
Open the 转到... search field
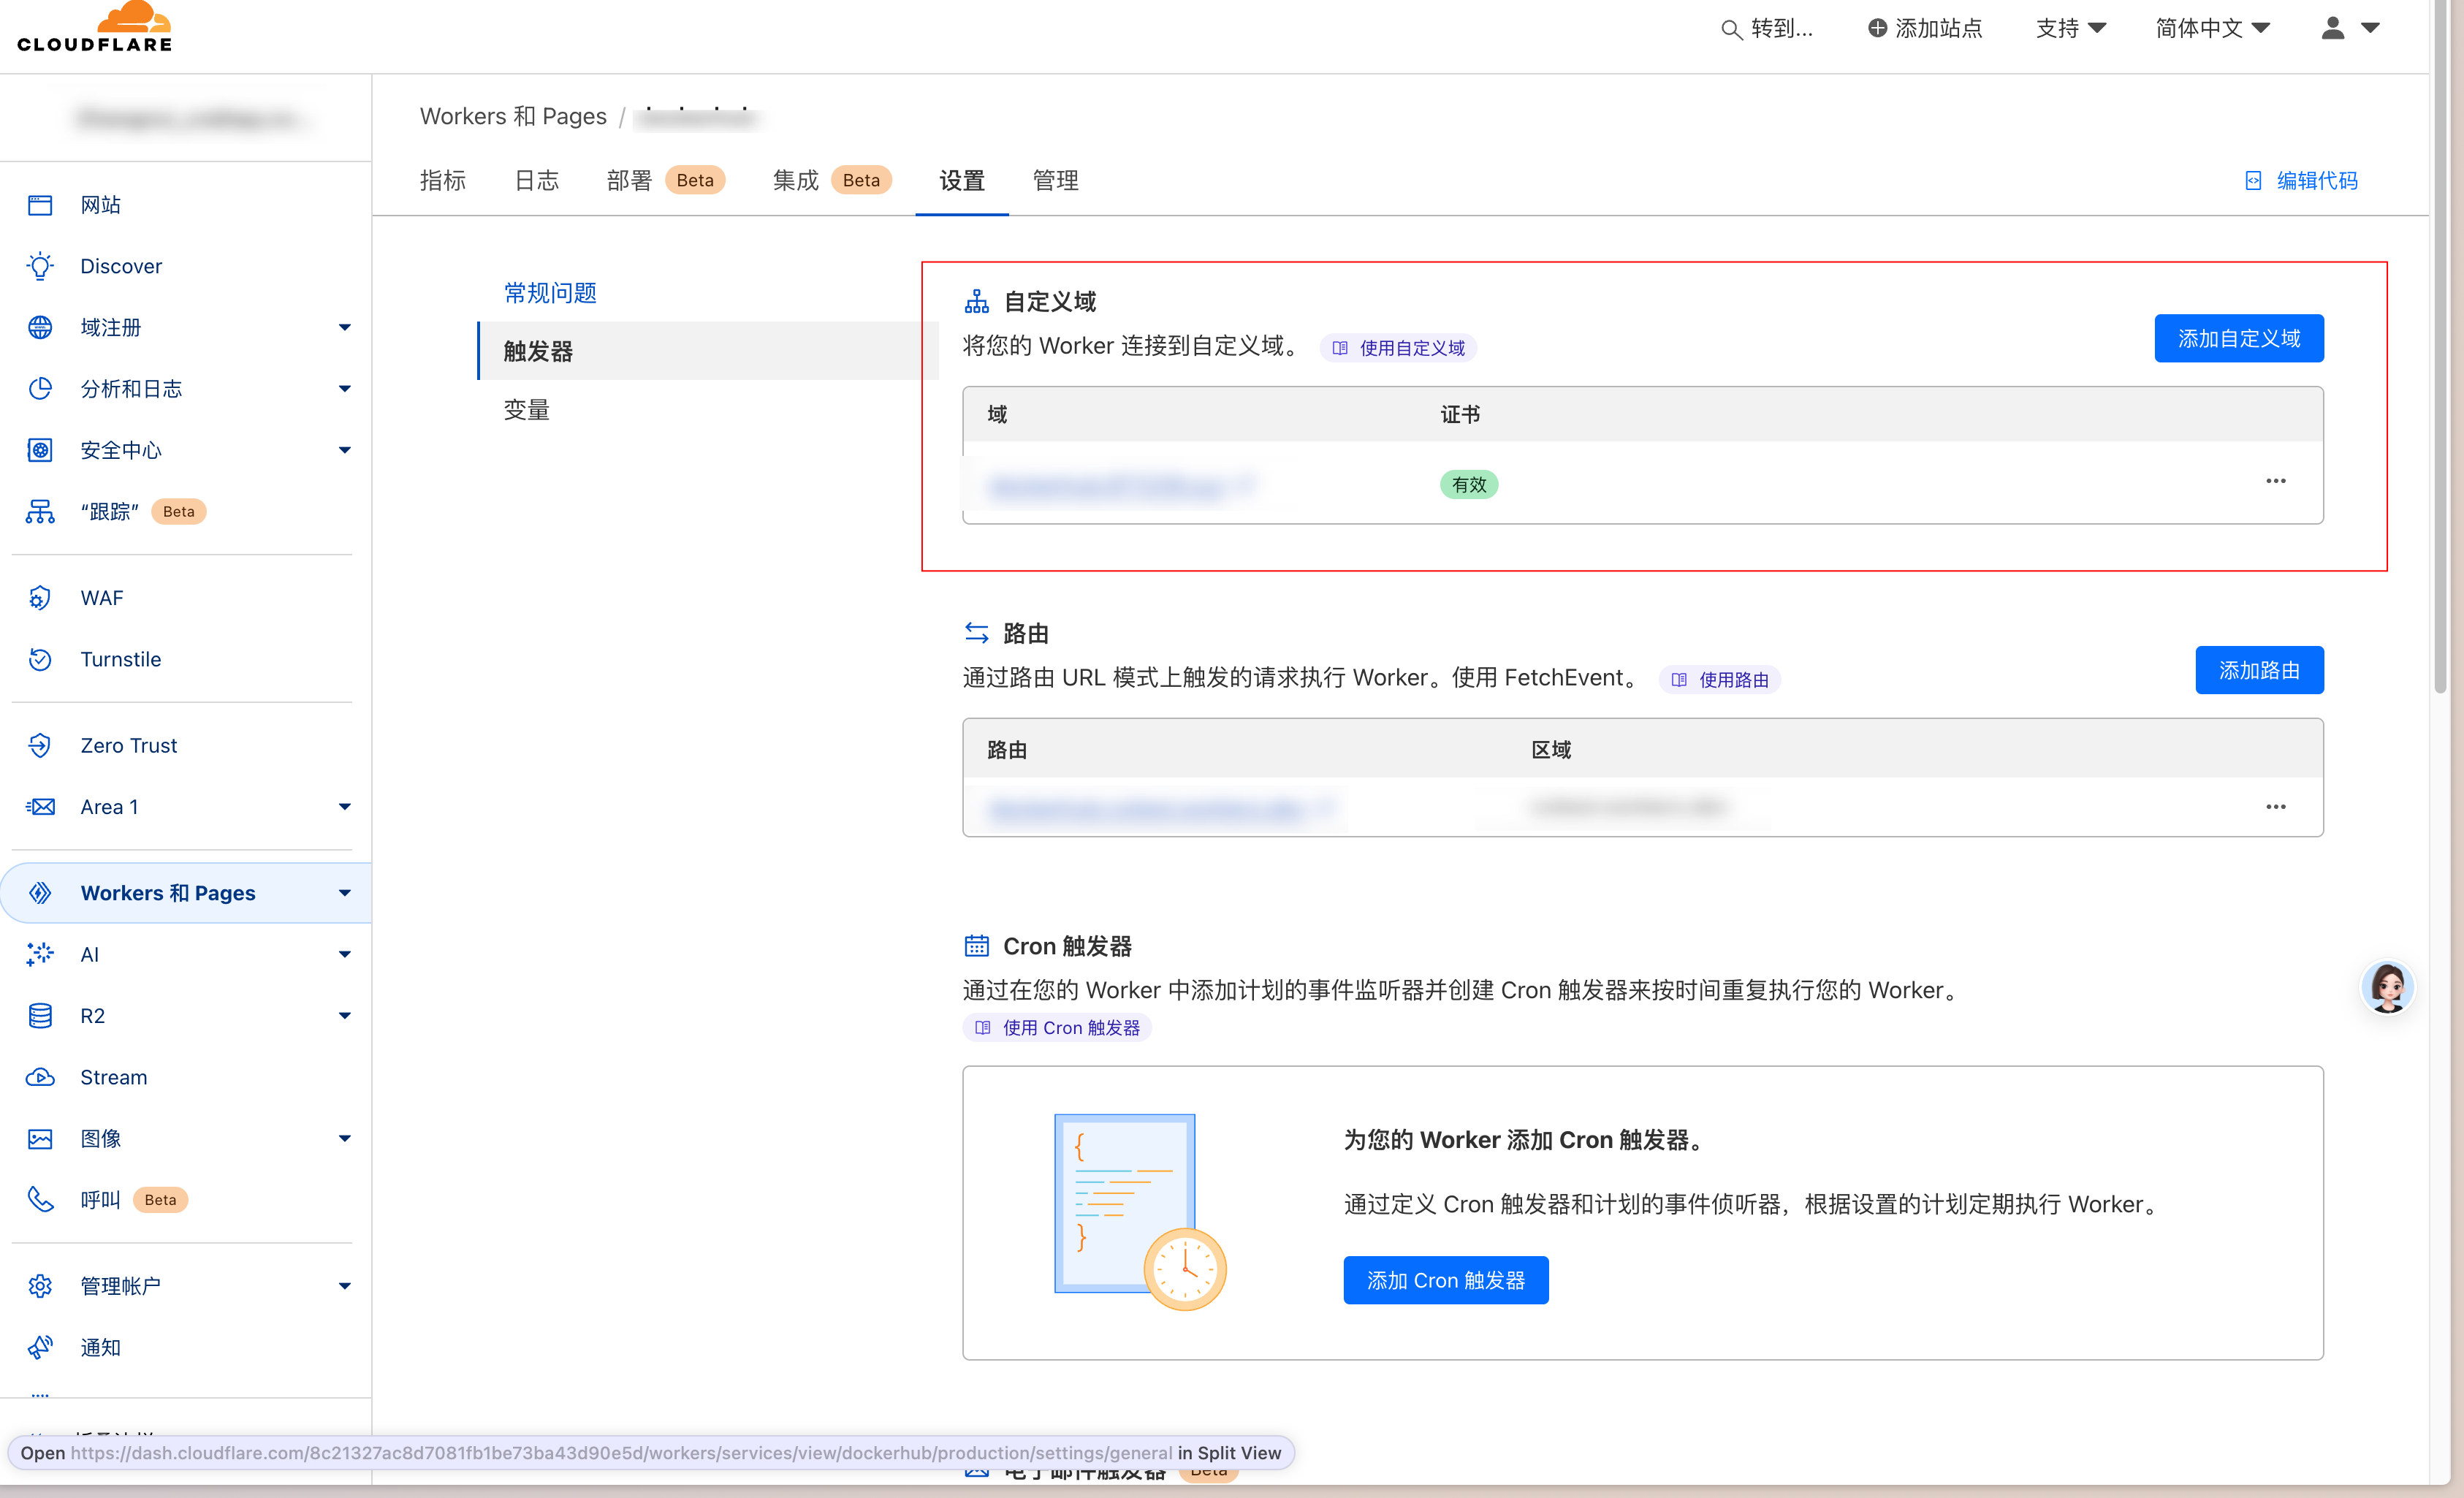pyautogui.click(x=1766, y=29)
